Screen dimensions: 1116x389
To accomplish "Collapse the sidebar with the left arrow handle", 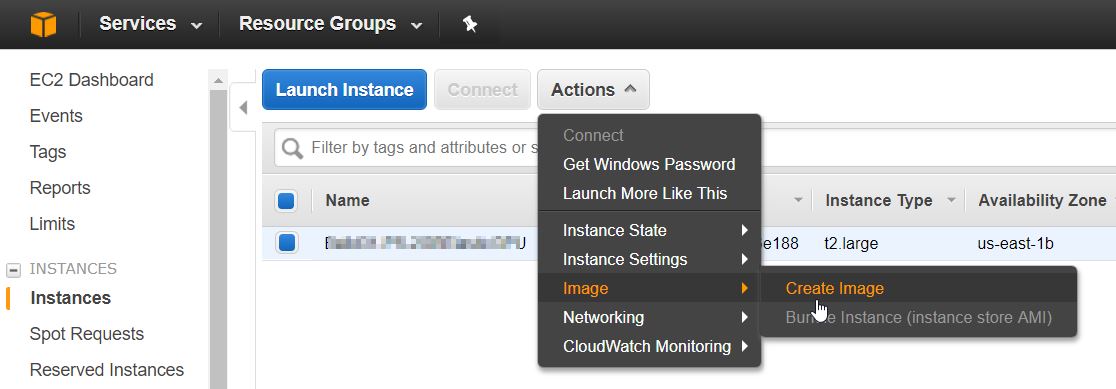I will pos(243,107).
